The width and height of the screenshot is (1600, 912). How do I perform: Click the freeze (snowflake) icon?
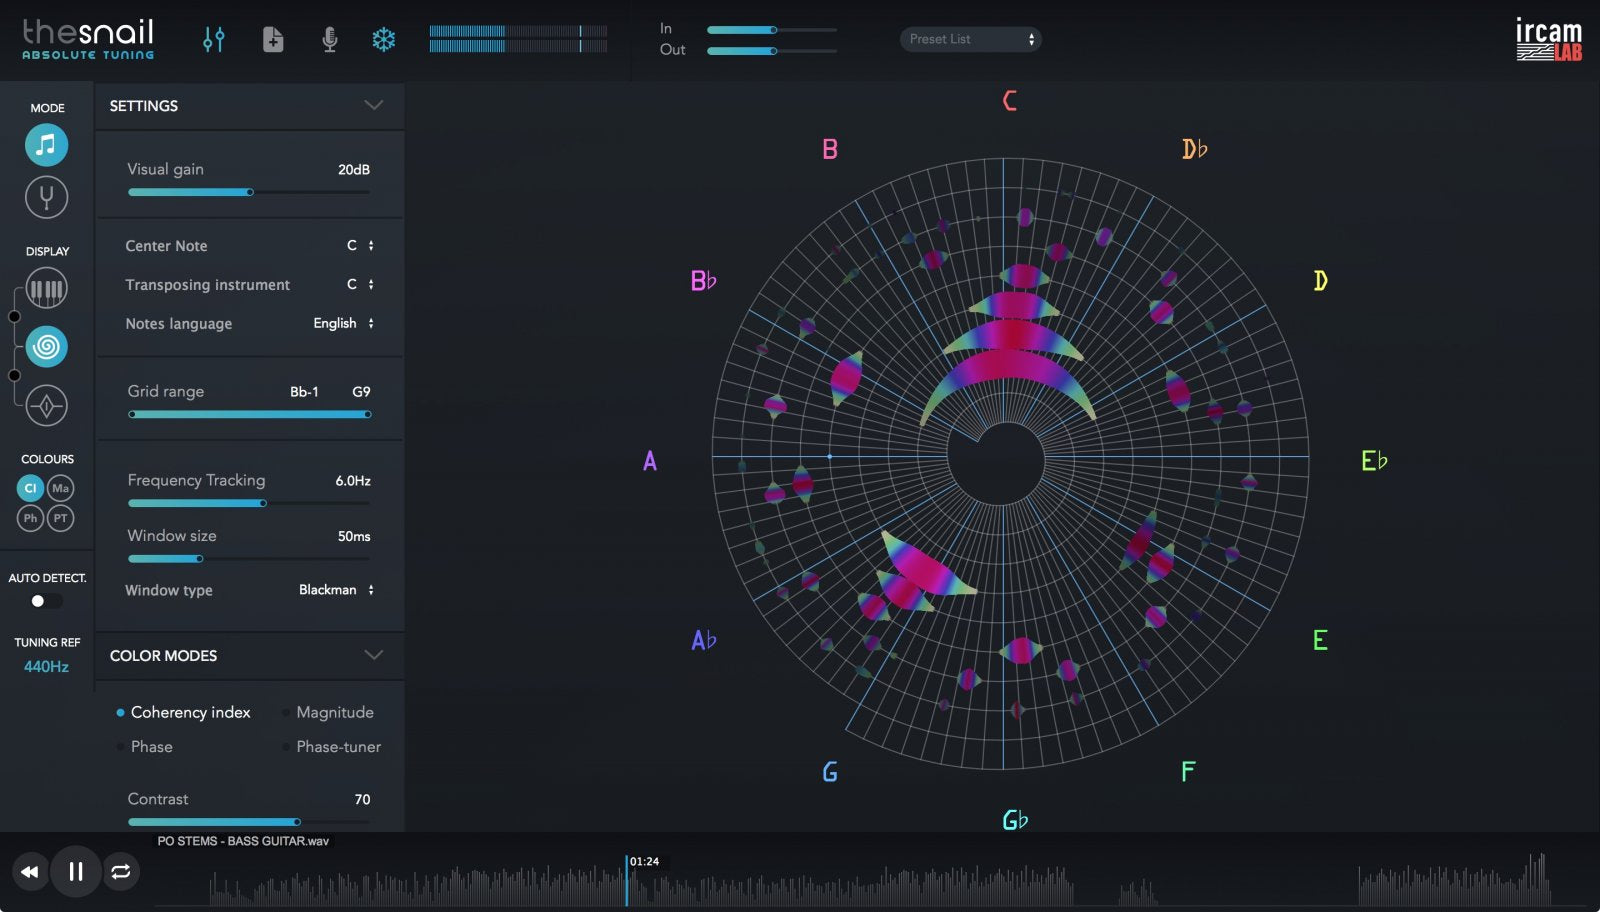384,39
